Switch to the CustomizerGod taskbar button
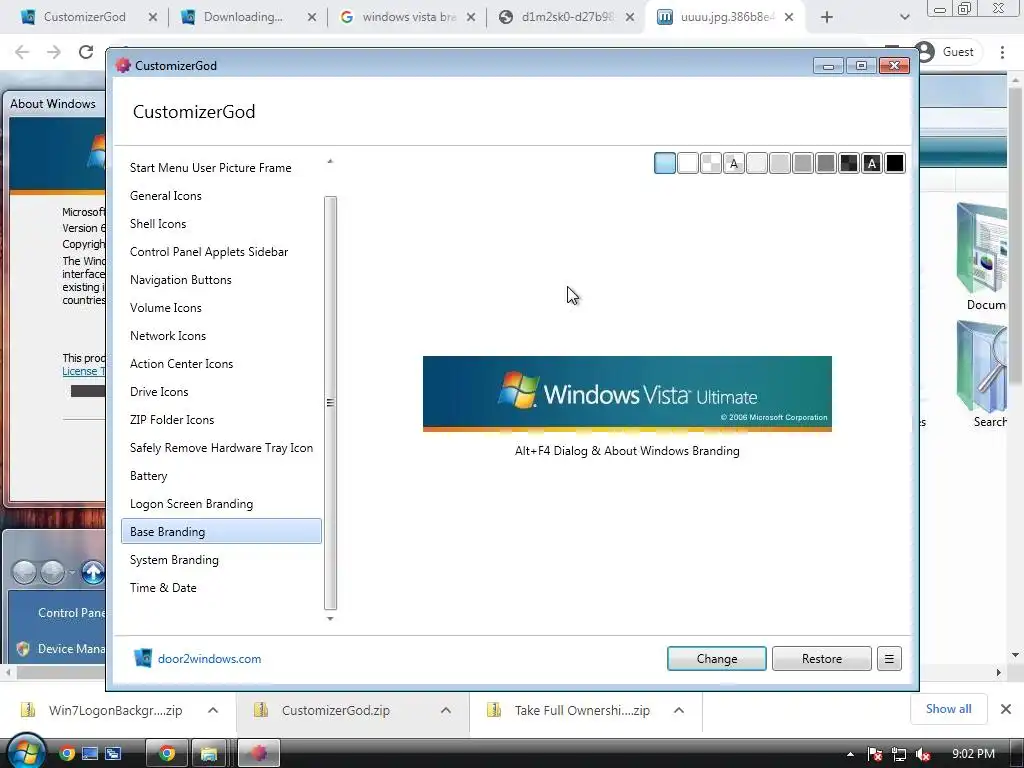The width and height of the screenshot is (1024, 768). tap(259, 754)
